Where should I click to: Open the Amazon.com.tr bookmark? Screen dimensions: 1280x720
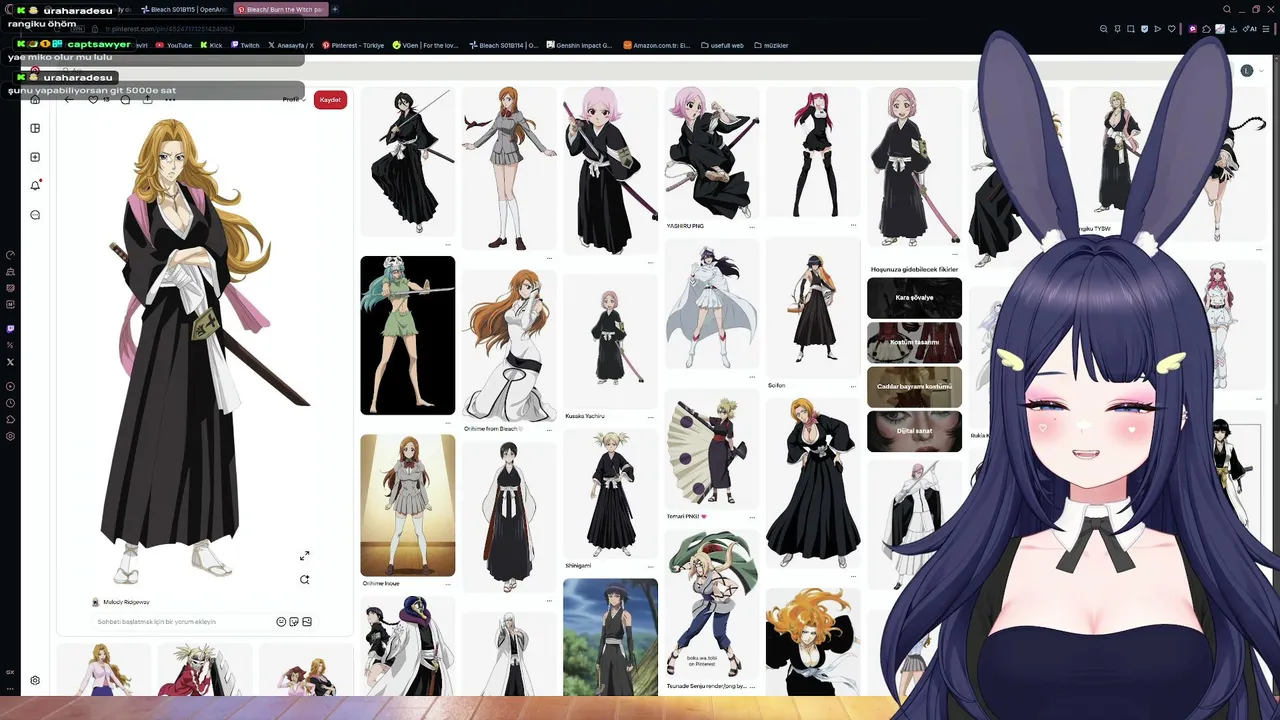click(x=657, y=45)
